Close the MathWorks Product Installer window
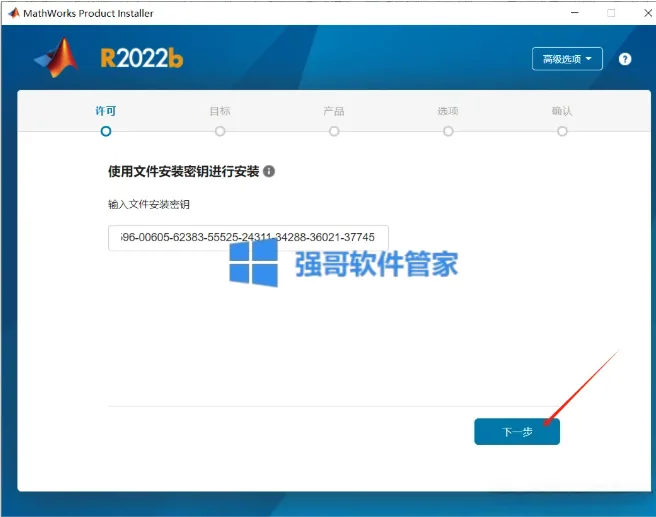The height and width of the screenshot is (517, 656). 648,13
